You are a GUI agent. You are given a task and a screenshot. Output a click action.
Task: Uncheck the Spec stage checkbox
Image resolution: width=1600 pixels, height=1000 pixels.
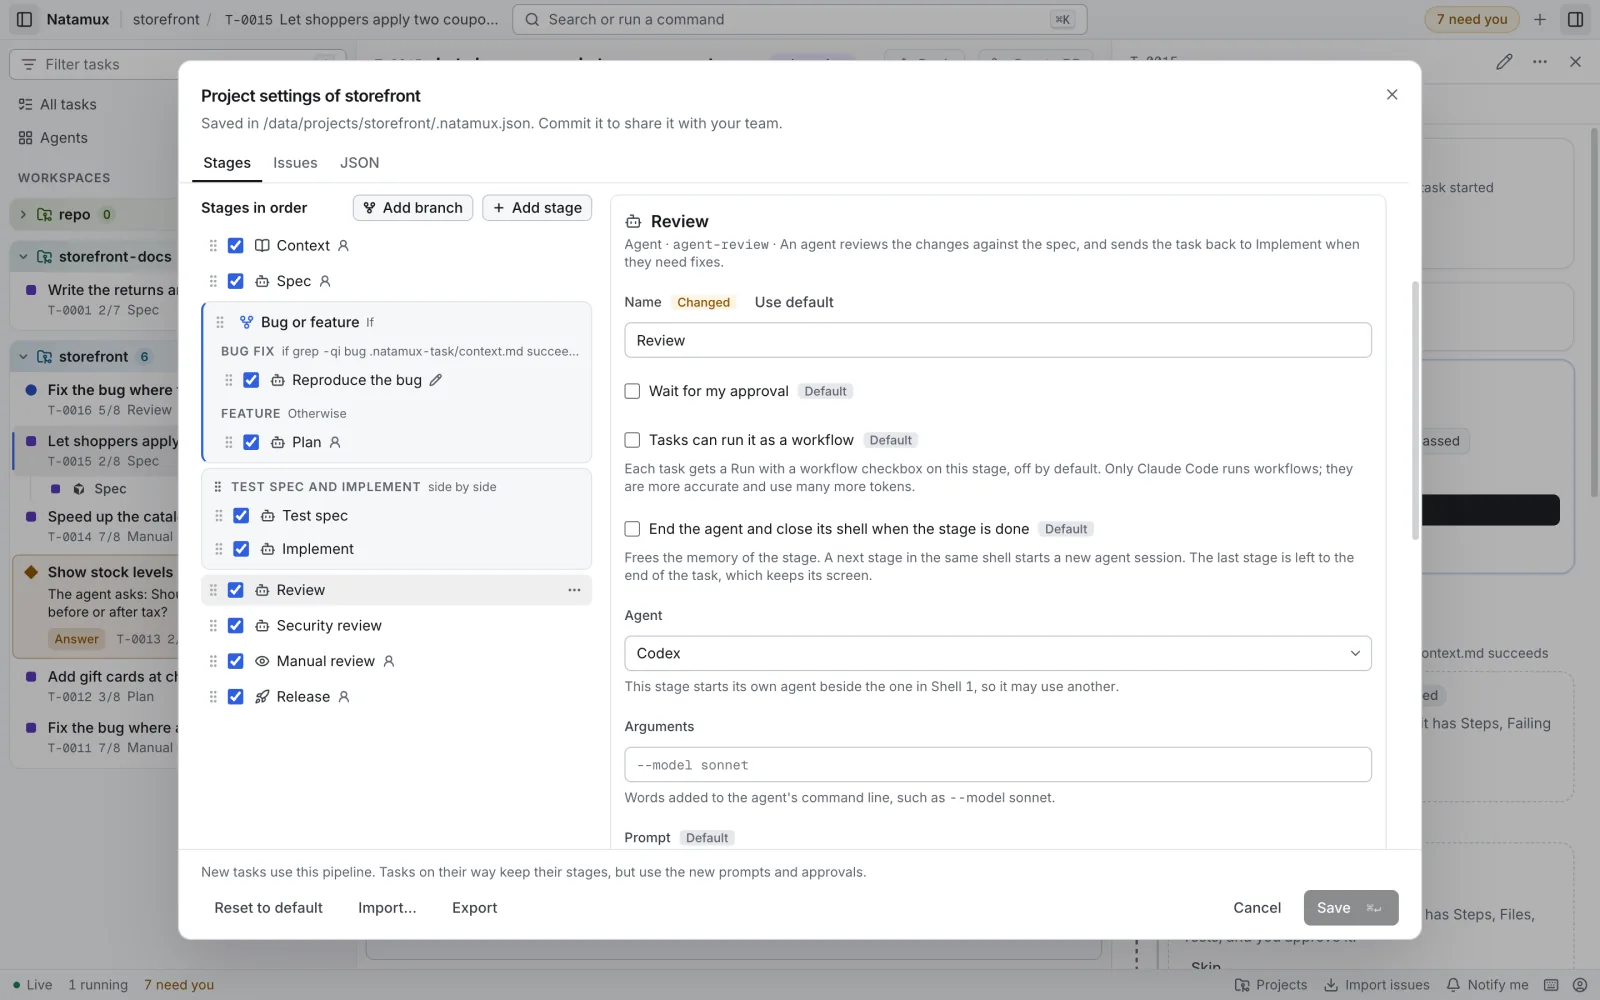click(x=236, y=282)
